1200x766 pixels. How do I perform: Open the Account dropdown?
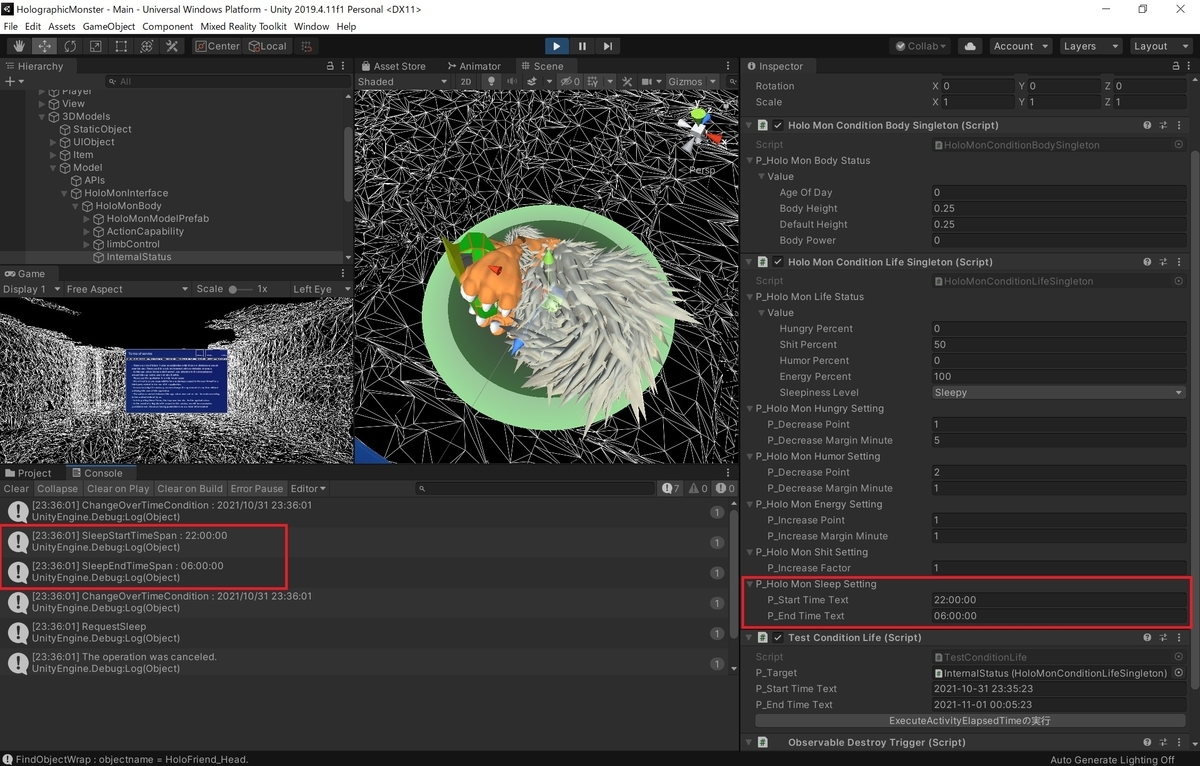[1020, 46]
